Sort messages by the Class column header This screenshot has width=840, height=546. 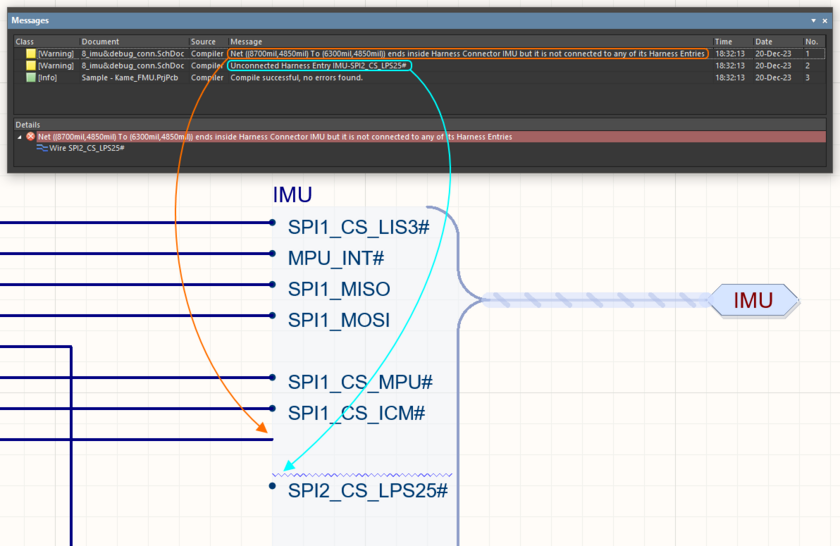[25, 41]
